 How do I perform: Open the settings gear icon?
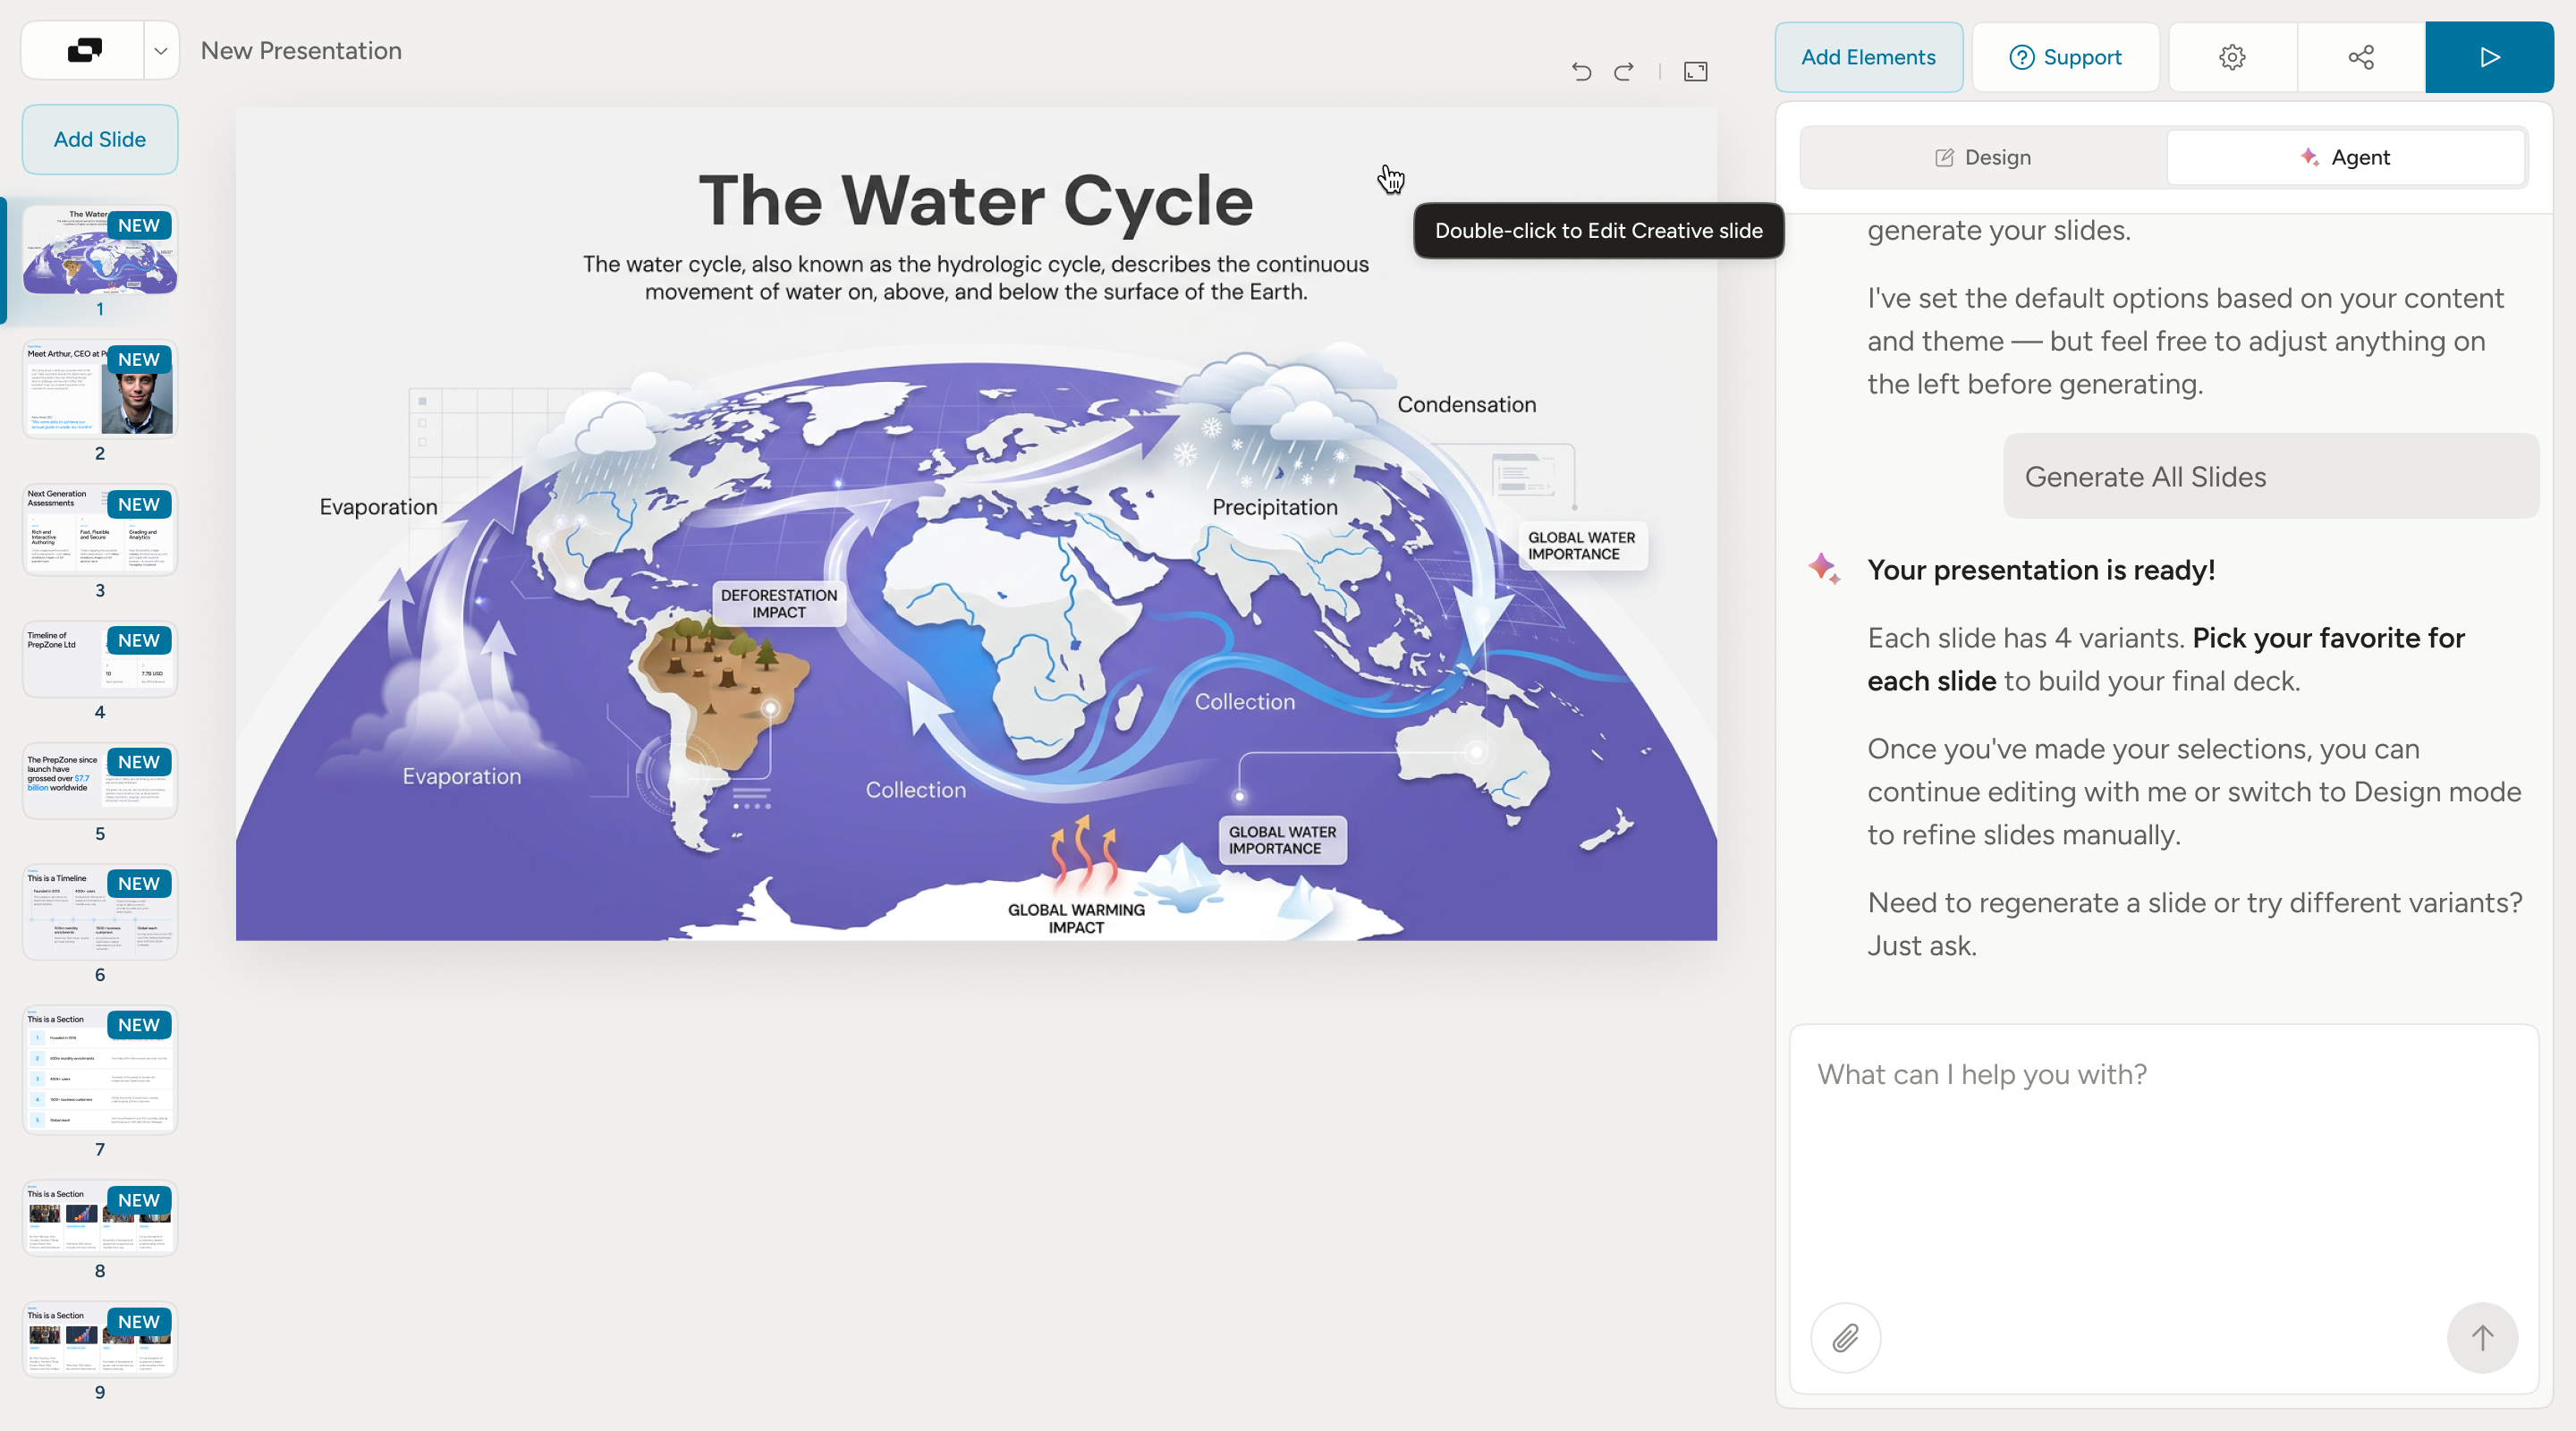[2232, 57]
